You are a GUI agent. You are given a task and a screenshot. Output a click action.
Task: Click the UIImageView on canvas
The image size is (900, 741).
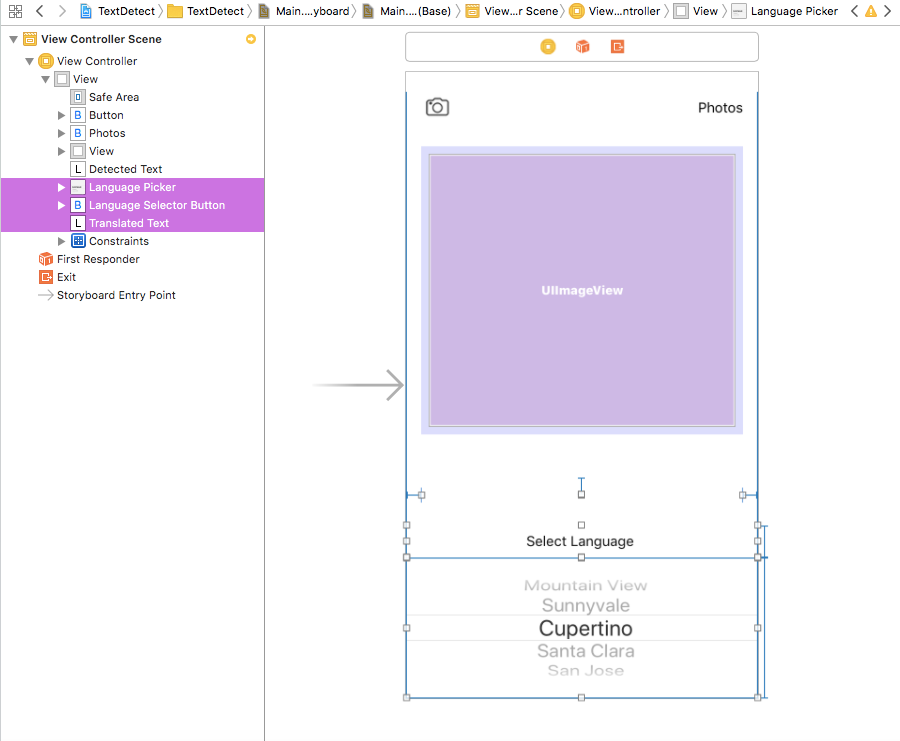point(582,290)
